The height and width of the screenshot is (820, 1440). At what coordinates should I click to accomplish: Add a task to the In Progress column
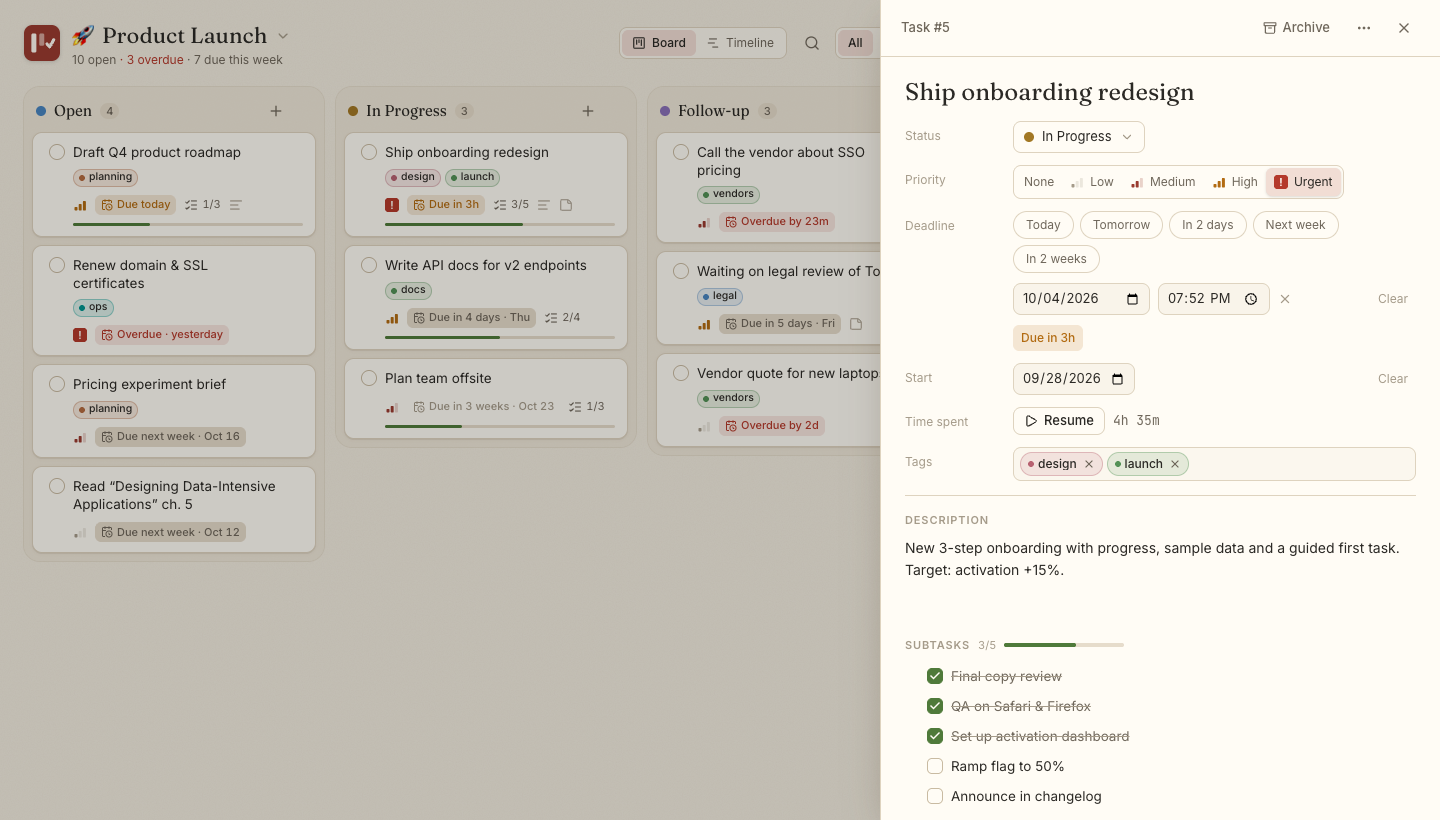(x=588, y=111)
